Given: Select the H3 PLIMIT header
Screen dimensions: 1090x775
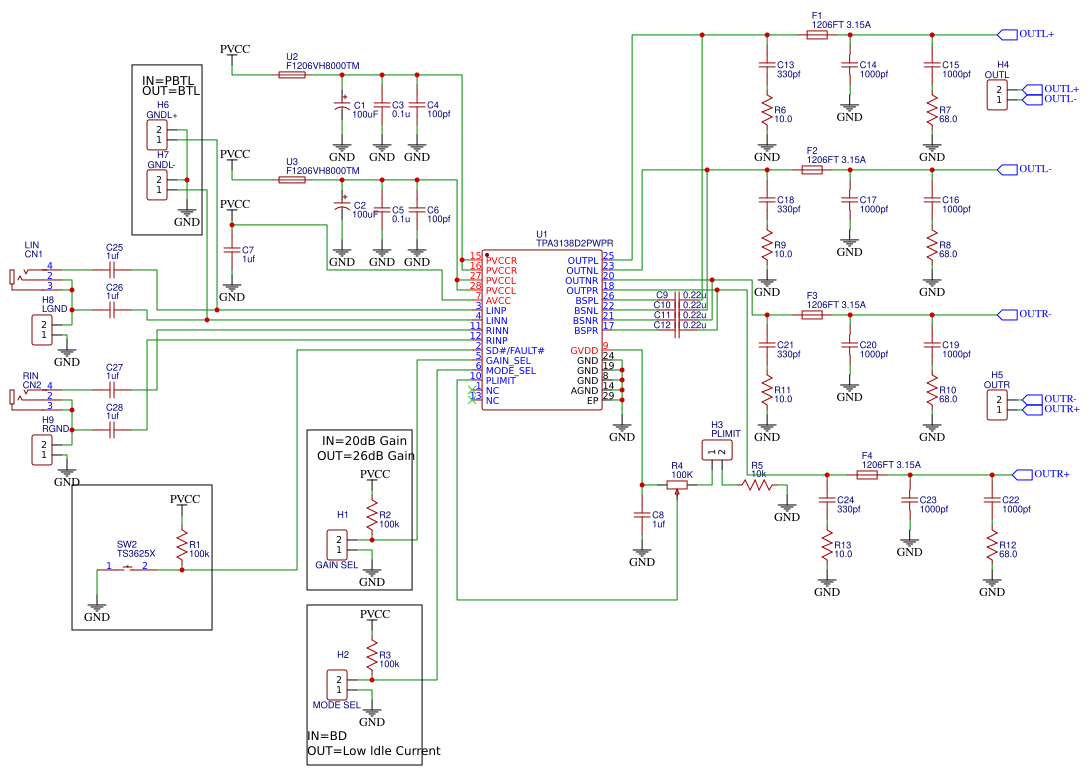Looking at the screenshot, I should pos(718,453).
